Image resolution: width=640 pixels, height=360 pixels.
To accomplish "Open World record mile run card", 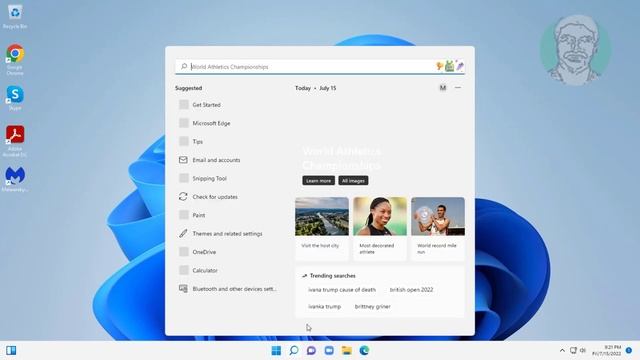I will pos(438,228).
